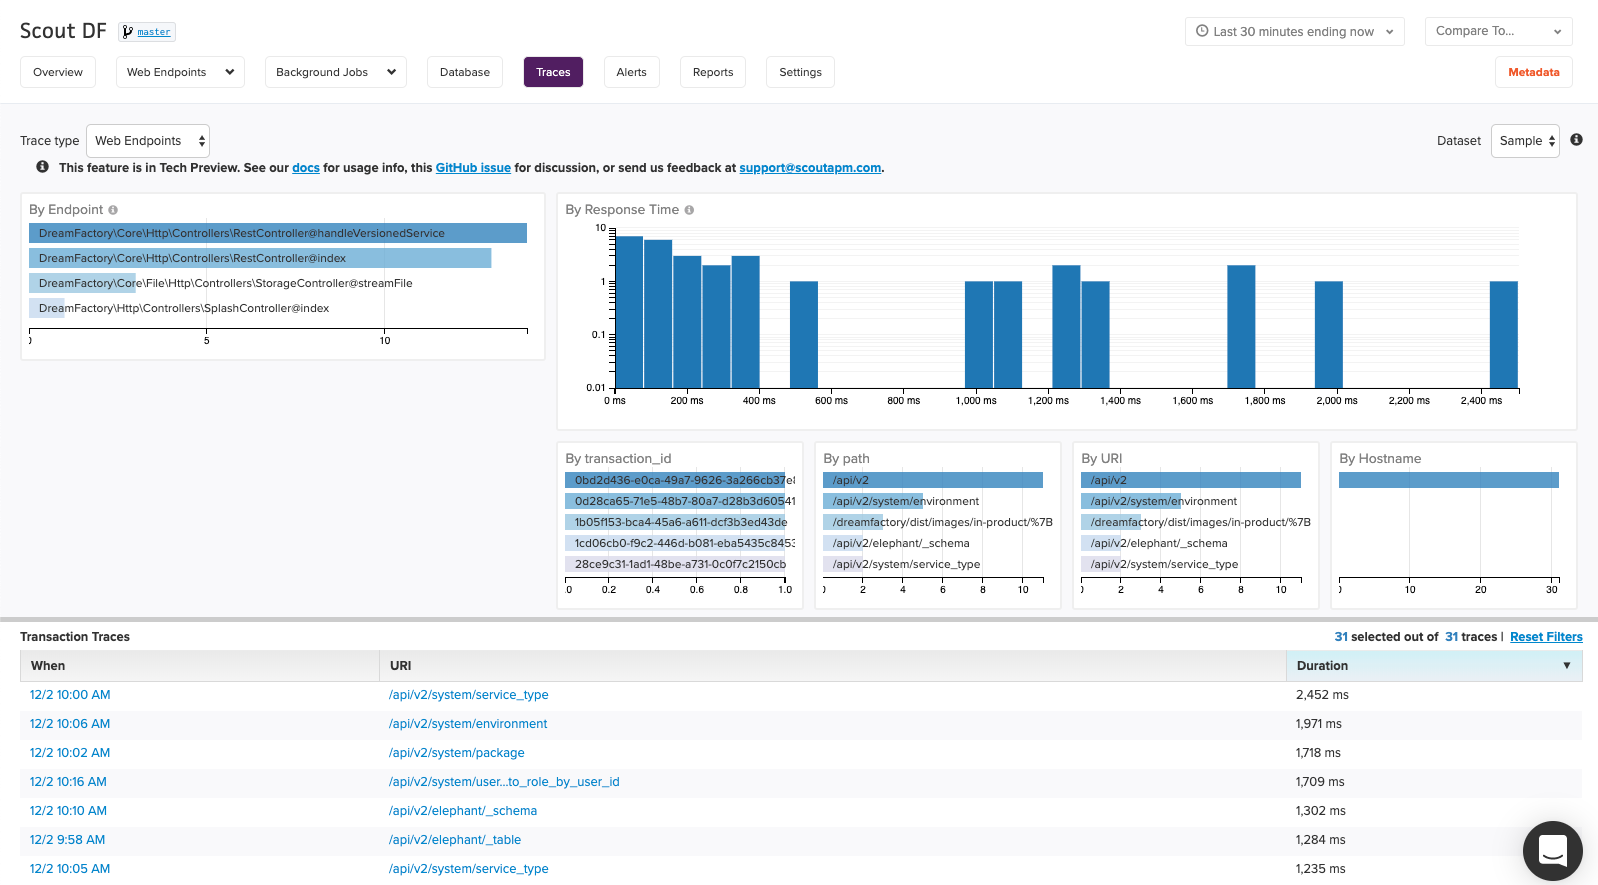The width and height of the screenshot is (1598, 885).
Task: Filter by RestController@index endpoint bar
Action: click(260, 258)
